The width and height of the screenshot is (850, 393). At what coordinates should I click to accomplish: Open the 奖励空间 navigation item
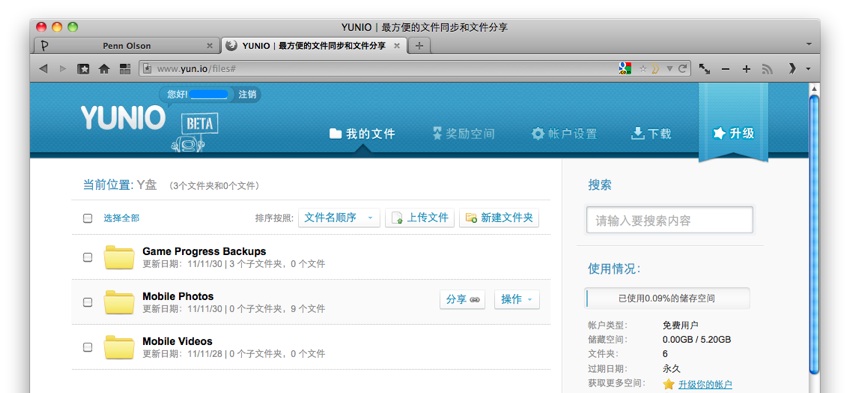coord(463,133)
